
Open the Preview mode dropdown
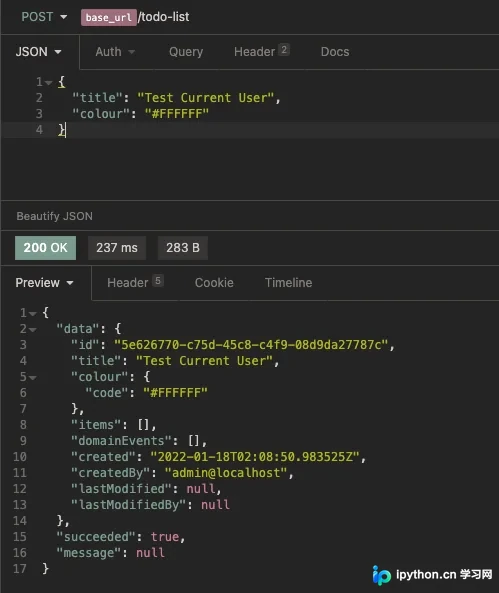tap(45, 283)
